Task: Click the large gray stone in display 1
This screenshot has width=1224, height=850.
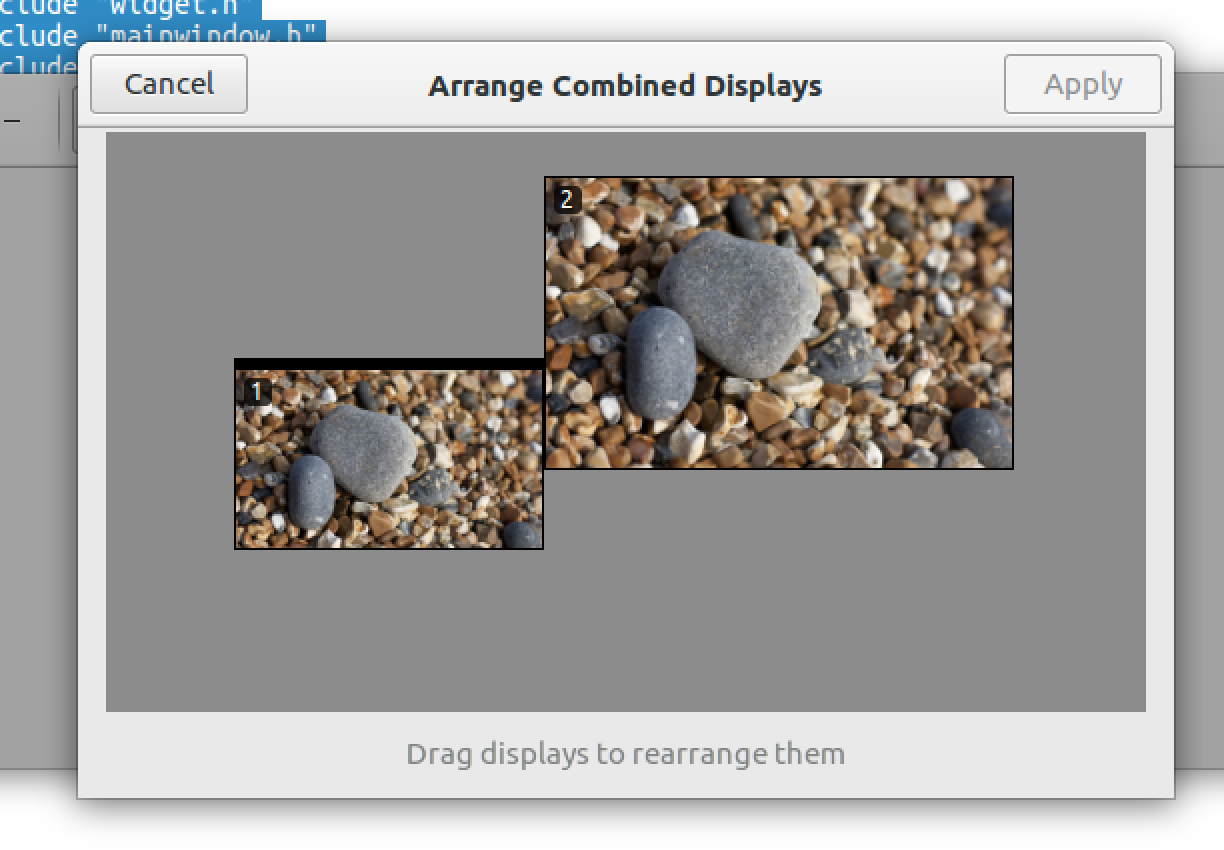Action: (x=363, y=451)
